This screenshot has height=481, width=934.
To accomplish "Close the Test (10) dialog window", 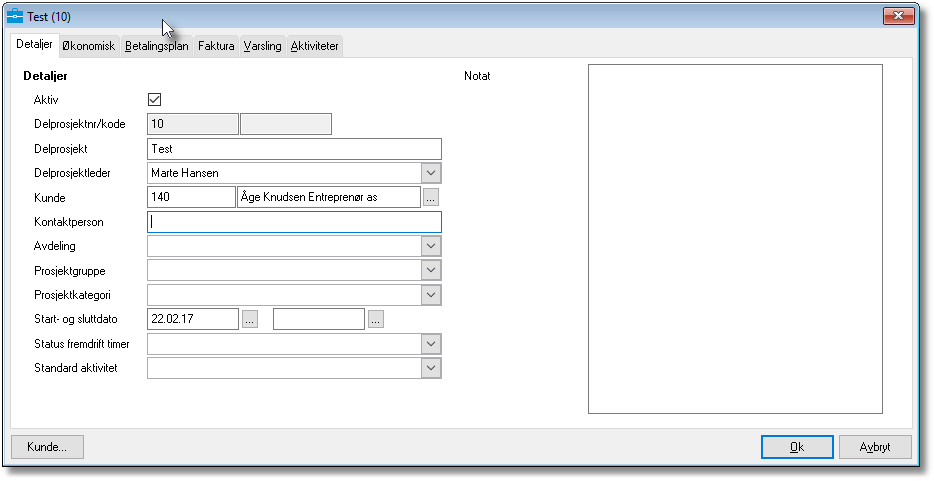I will [898, 16].
